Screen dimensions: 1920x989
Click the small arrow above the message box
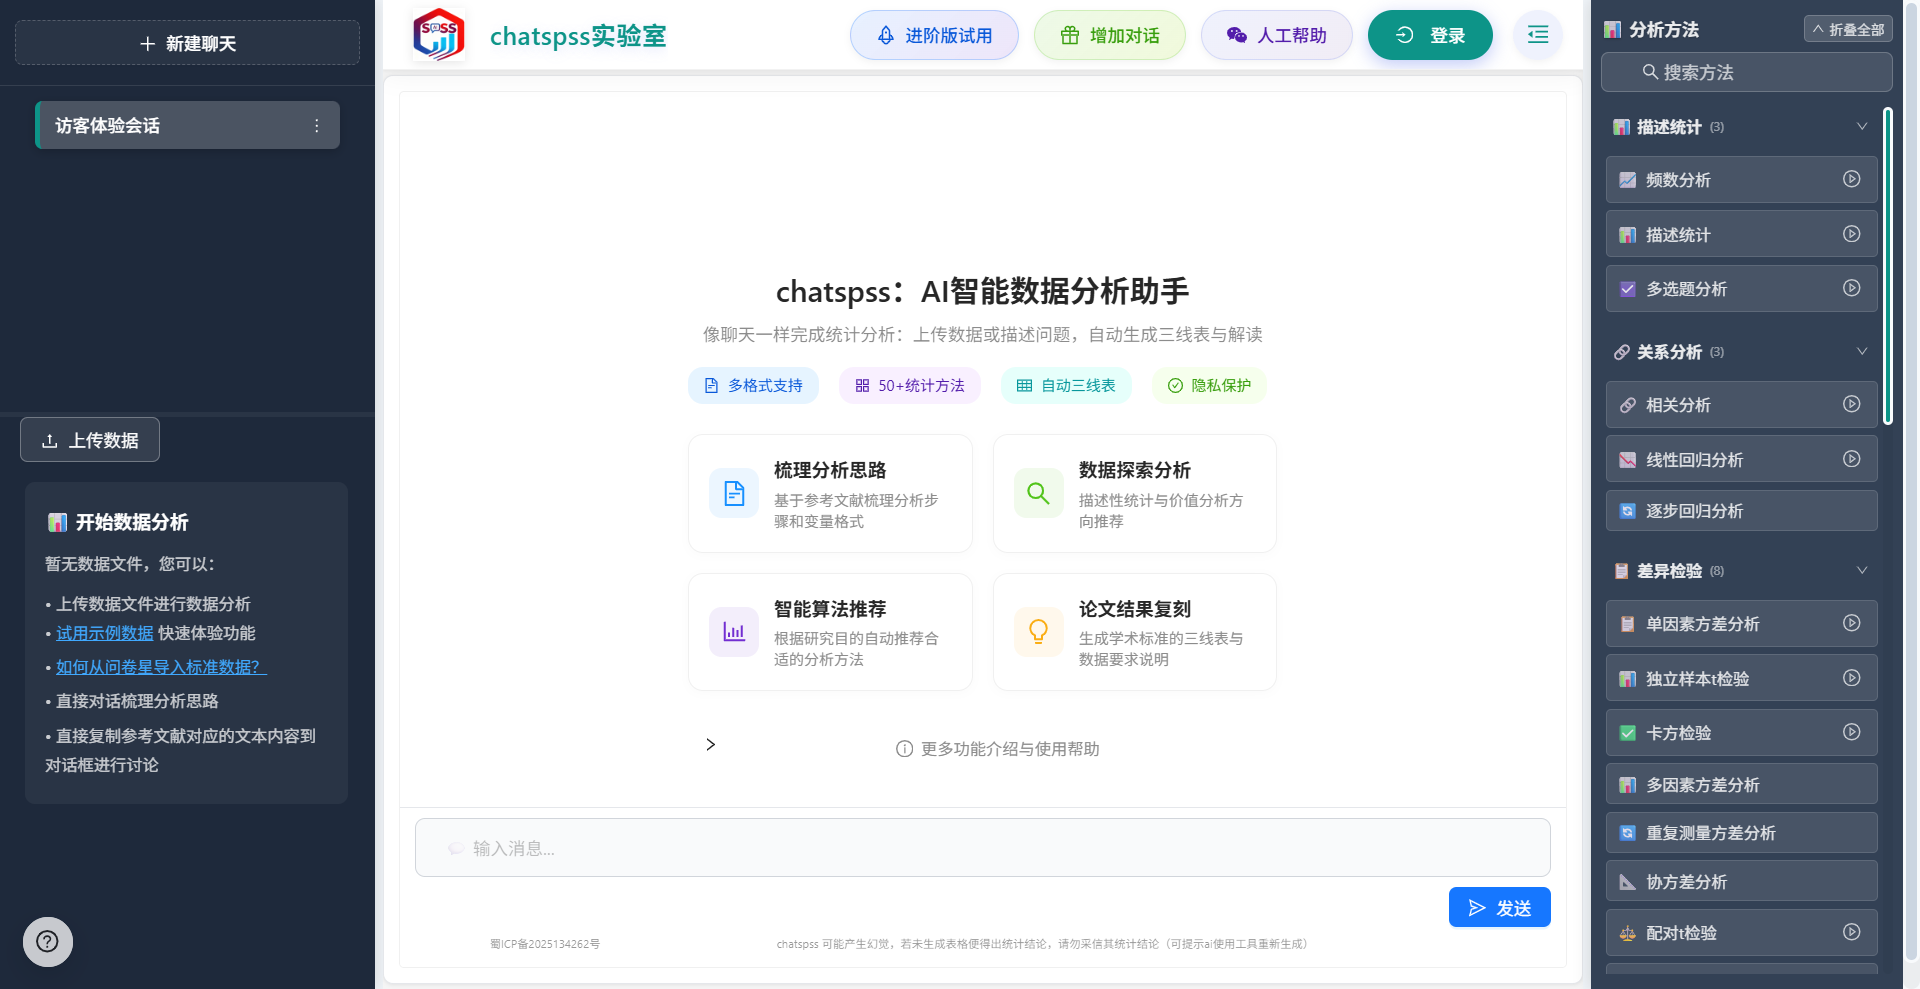(x=710, y=744)
